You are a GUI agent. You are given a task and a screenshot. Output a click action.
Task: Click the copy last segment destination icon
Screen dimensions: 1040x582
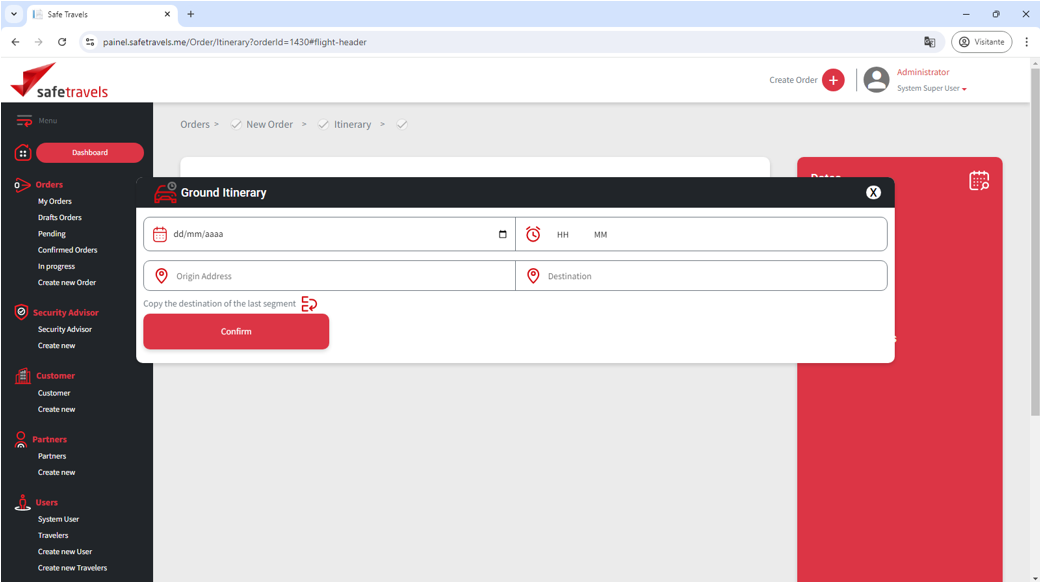click(x=309, y=304)
